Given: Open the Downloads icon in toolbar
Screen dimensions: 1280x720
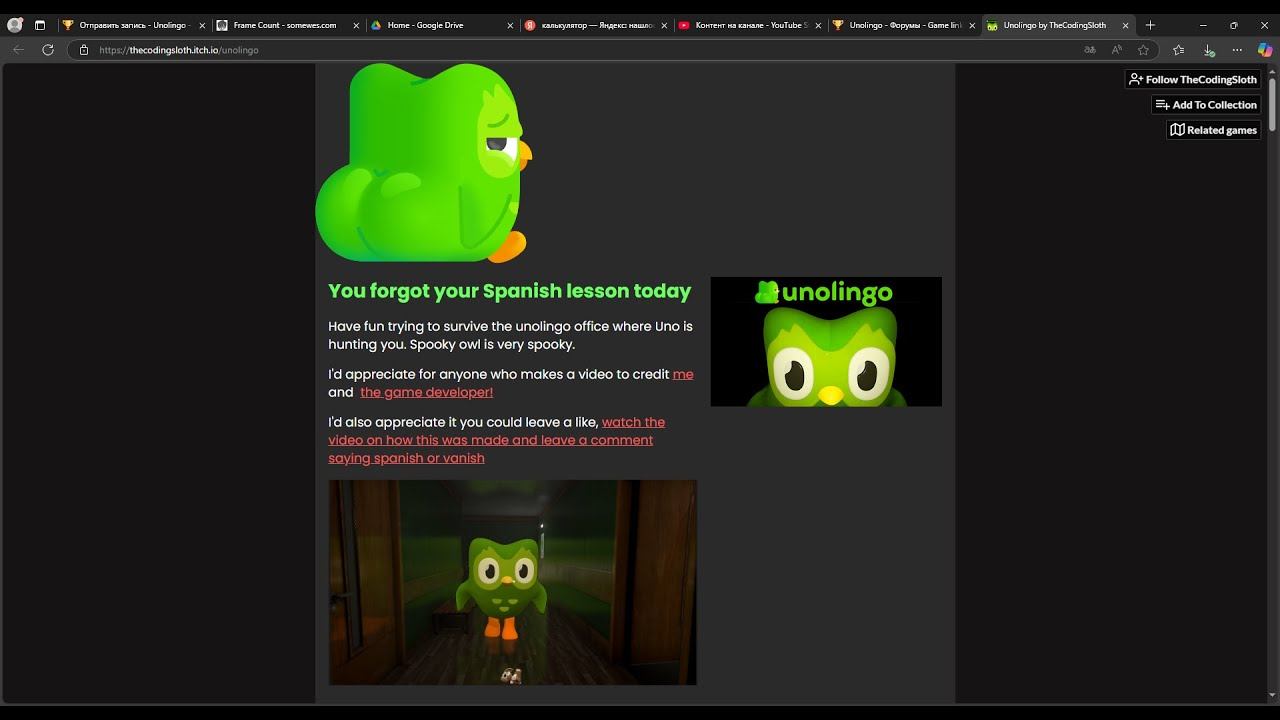Looking at the screenshot, I should point(1209,50).
